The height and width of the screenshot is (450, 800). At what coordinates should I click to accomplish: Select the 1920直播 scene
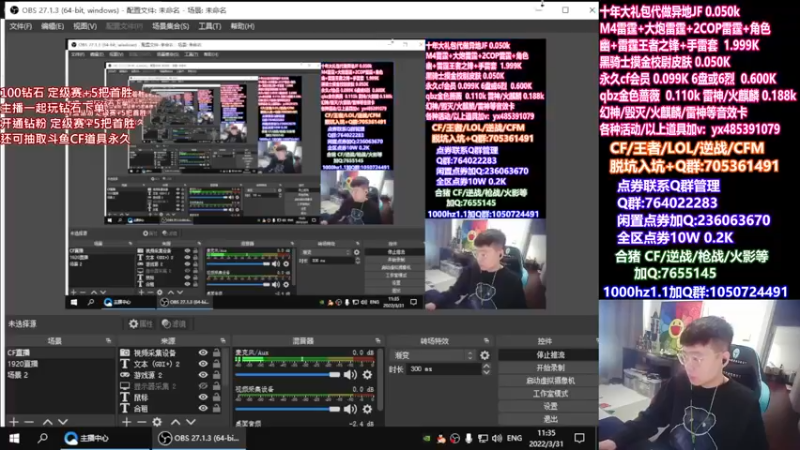coord(60,364)
